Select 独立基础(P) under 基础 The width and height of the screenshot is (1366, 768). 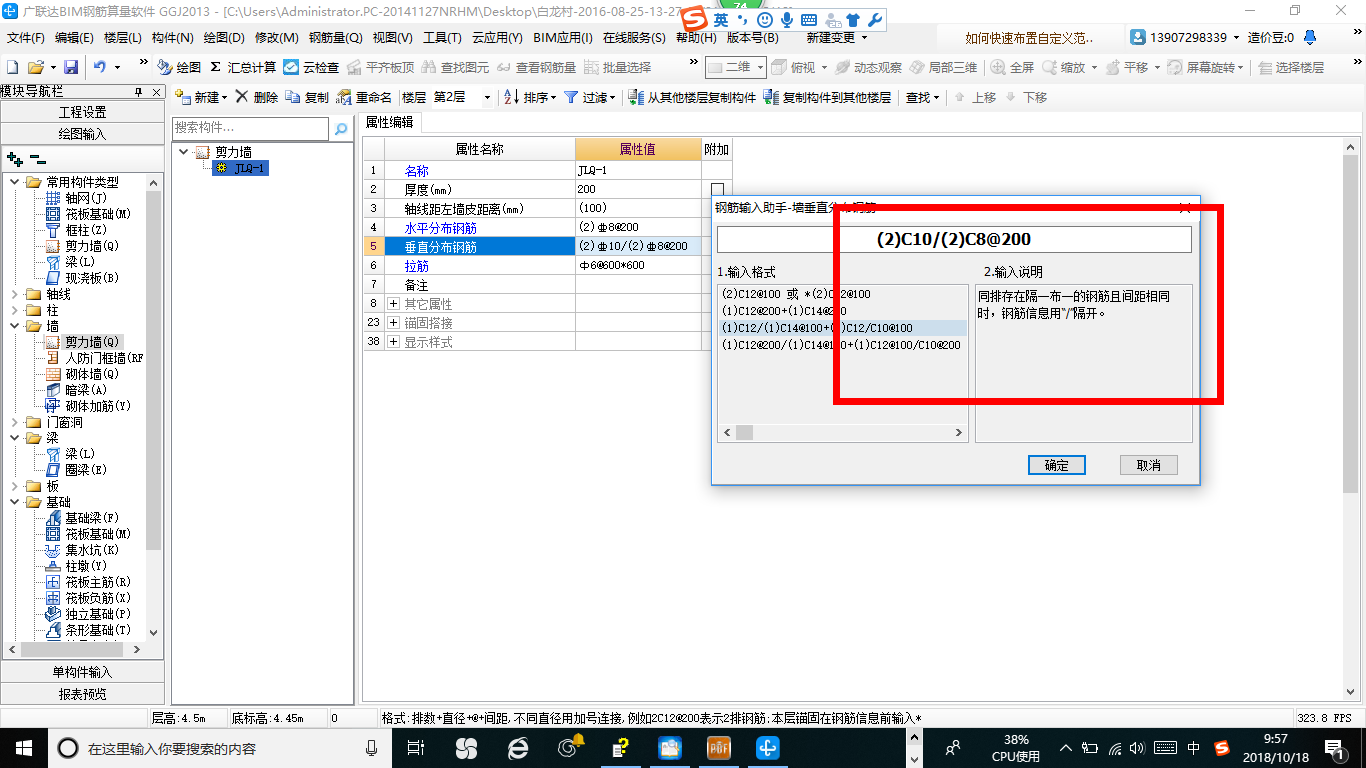click(89, 614)
